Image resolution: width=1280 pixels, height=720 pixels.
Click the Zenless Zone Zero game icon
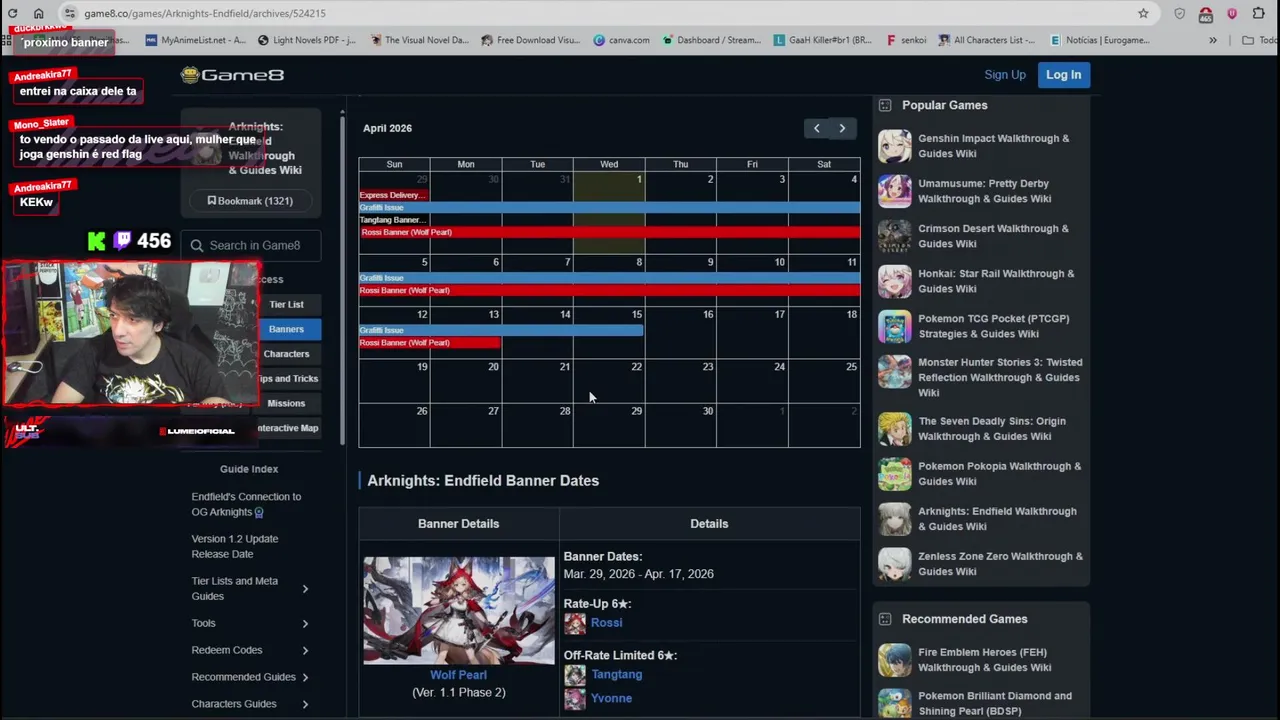tap(895, 564)
